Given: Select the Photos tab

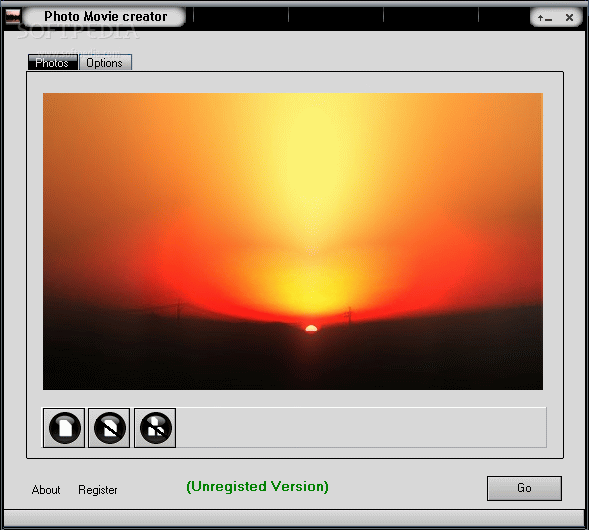Looking at the screenshot, I should click(53, 62).
